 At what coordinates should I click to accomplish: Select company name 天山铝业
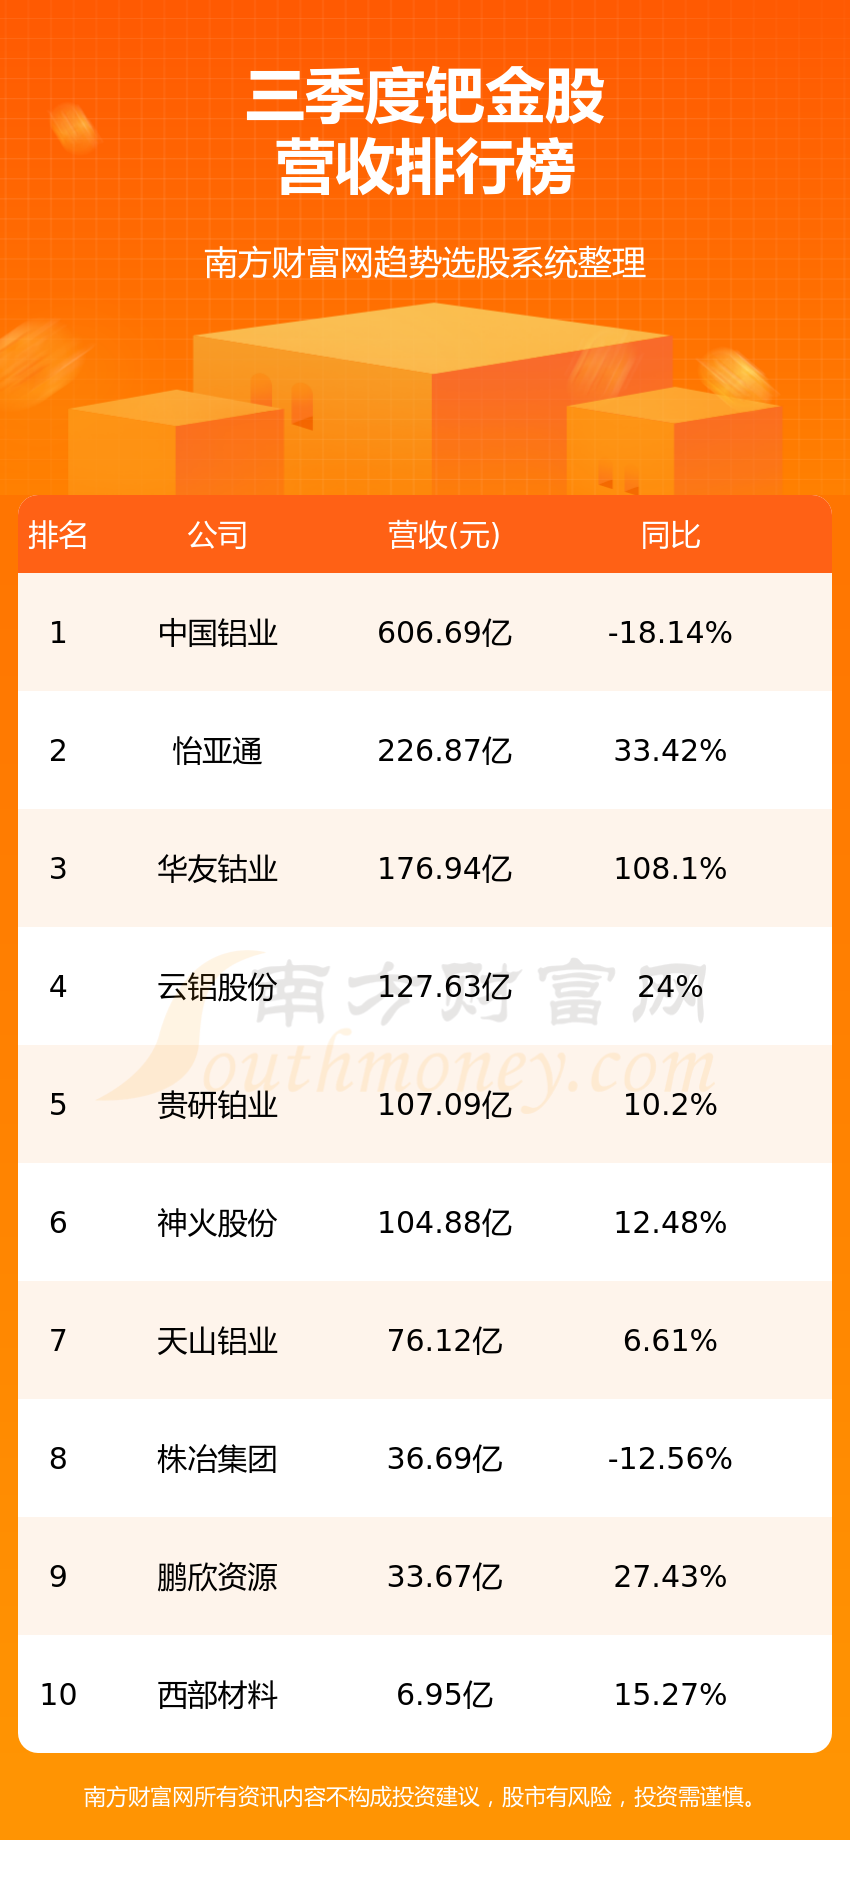pos(217,1341)
